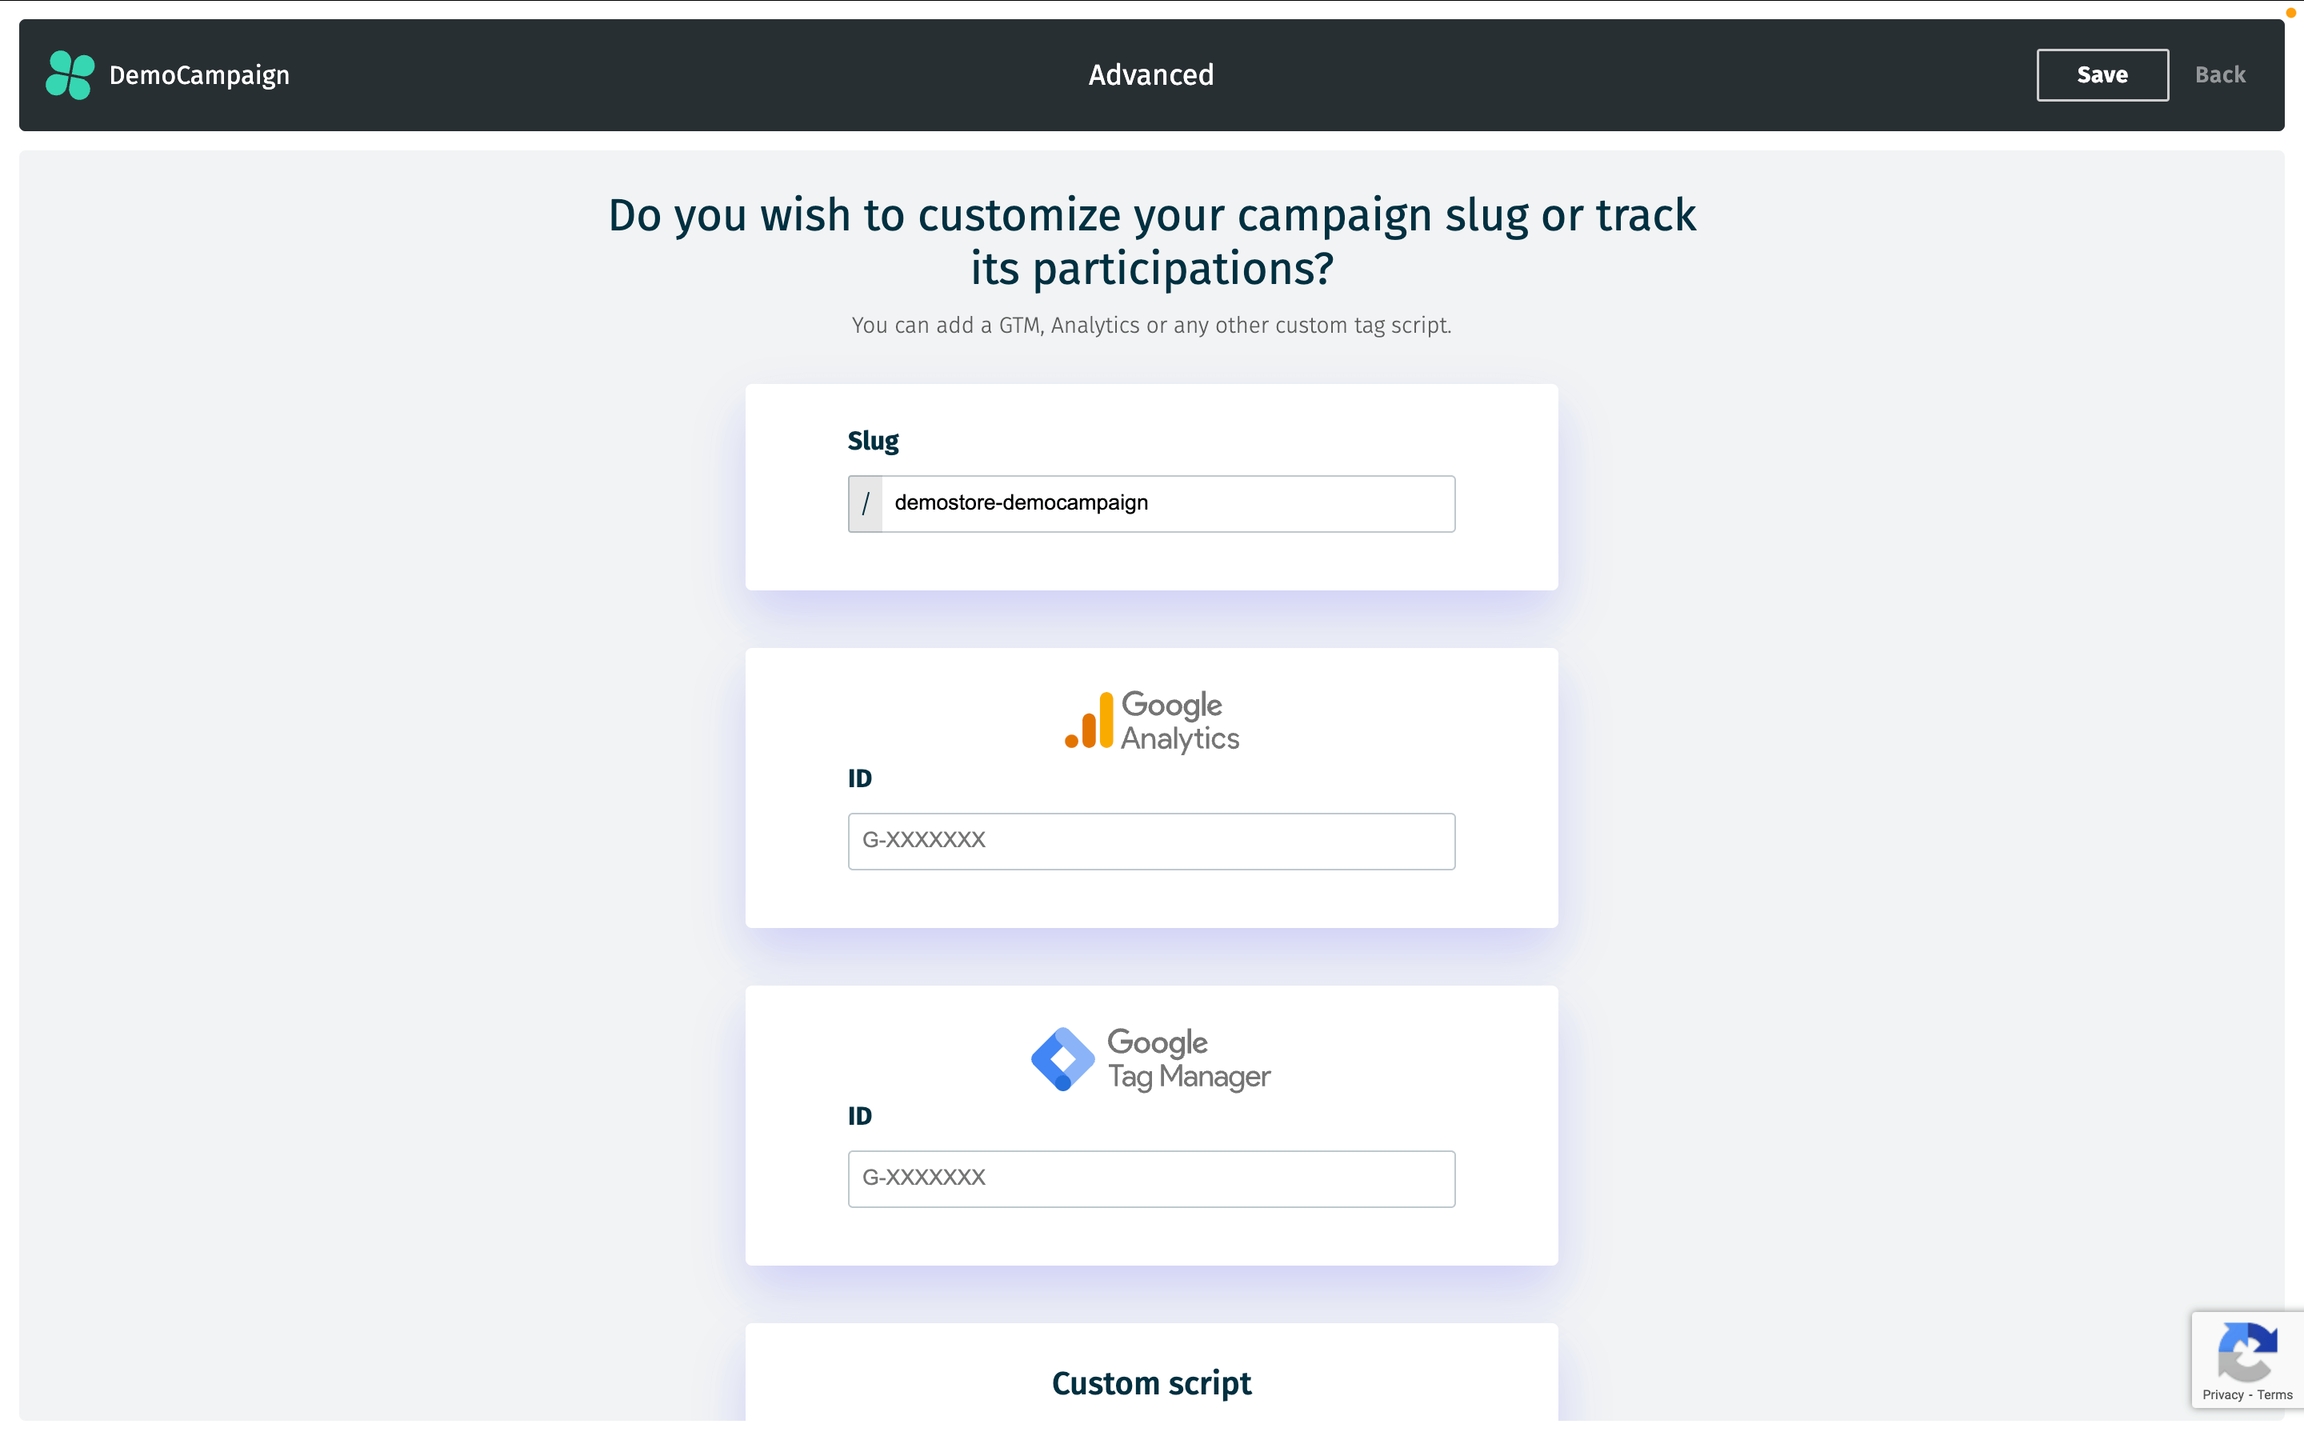Viewport: 2304px width, 1440px height.
Task: Click the Custom script section heading
Action: coord(1151,1383)
